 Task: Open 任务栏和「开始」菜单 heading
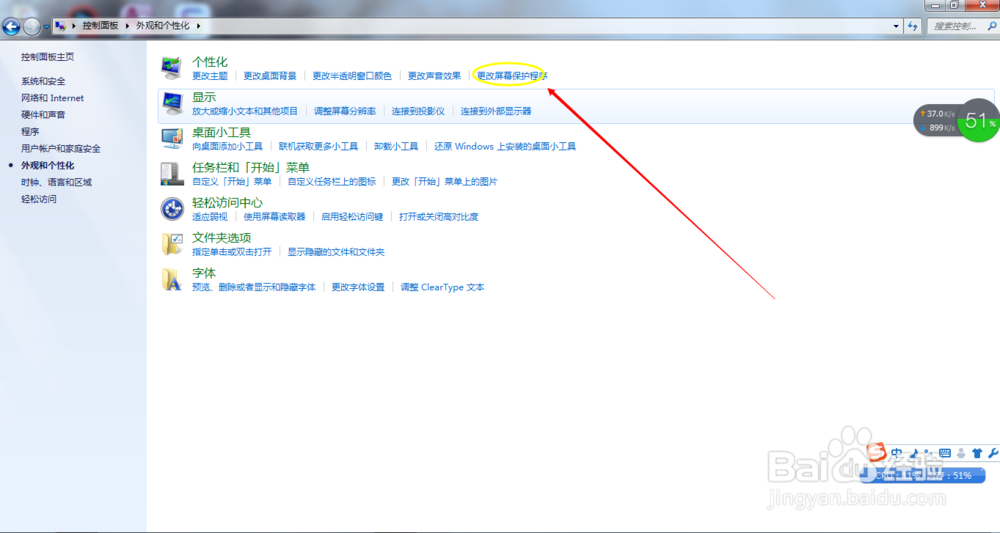coord(251,168)
